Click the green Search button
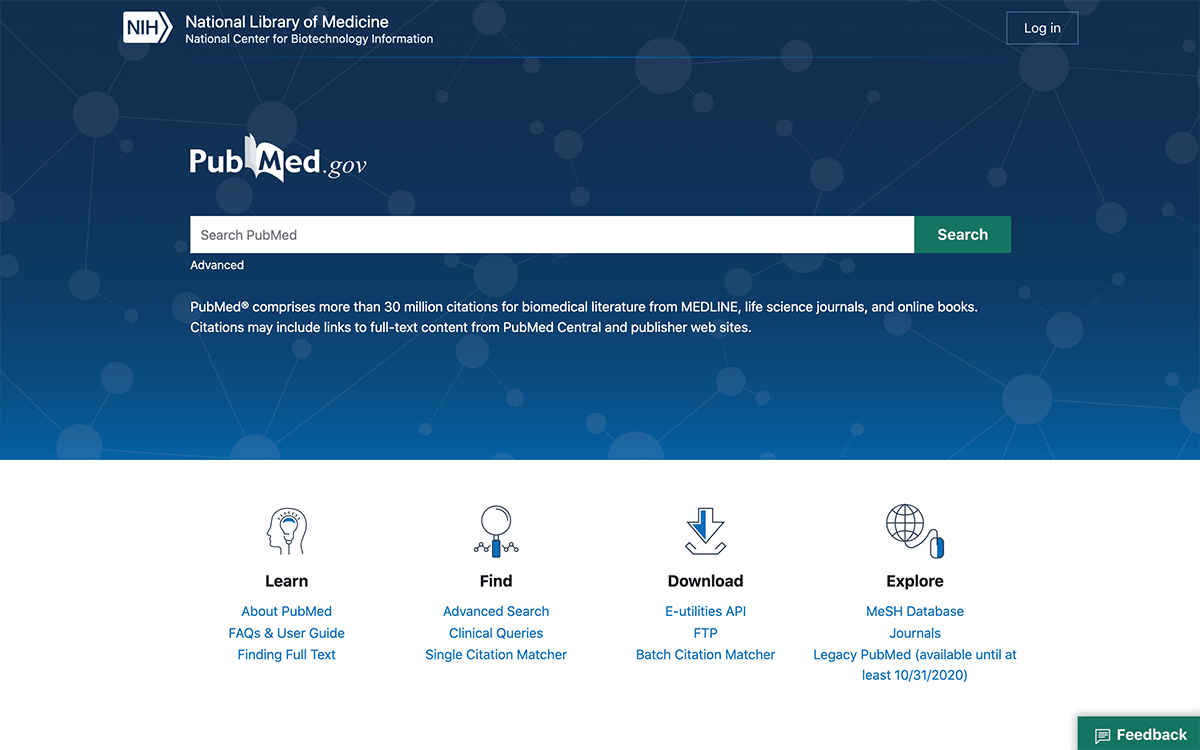1200x750 pixels. [962, 235]
